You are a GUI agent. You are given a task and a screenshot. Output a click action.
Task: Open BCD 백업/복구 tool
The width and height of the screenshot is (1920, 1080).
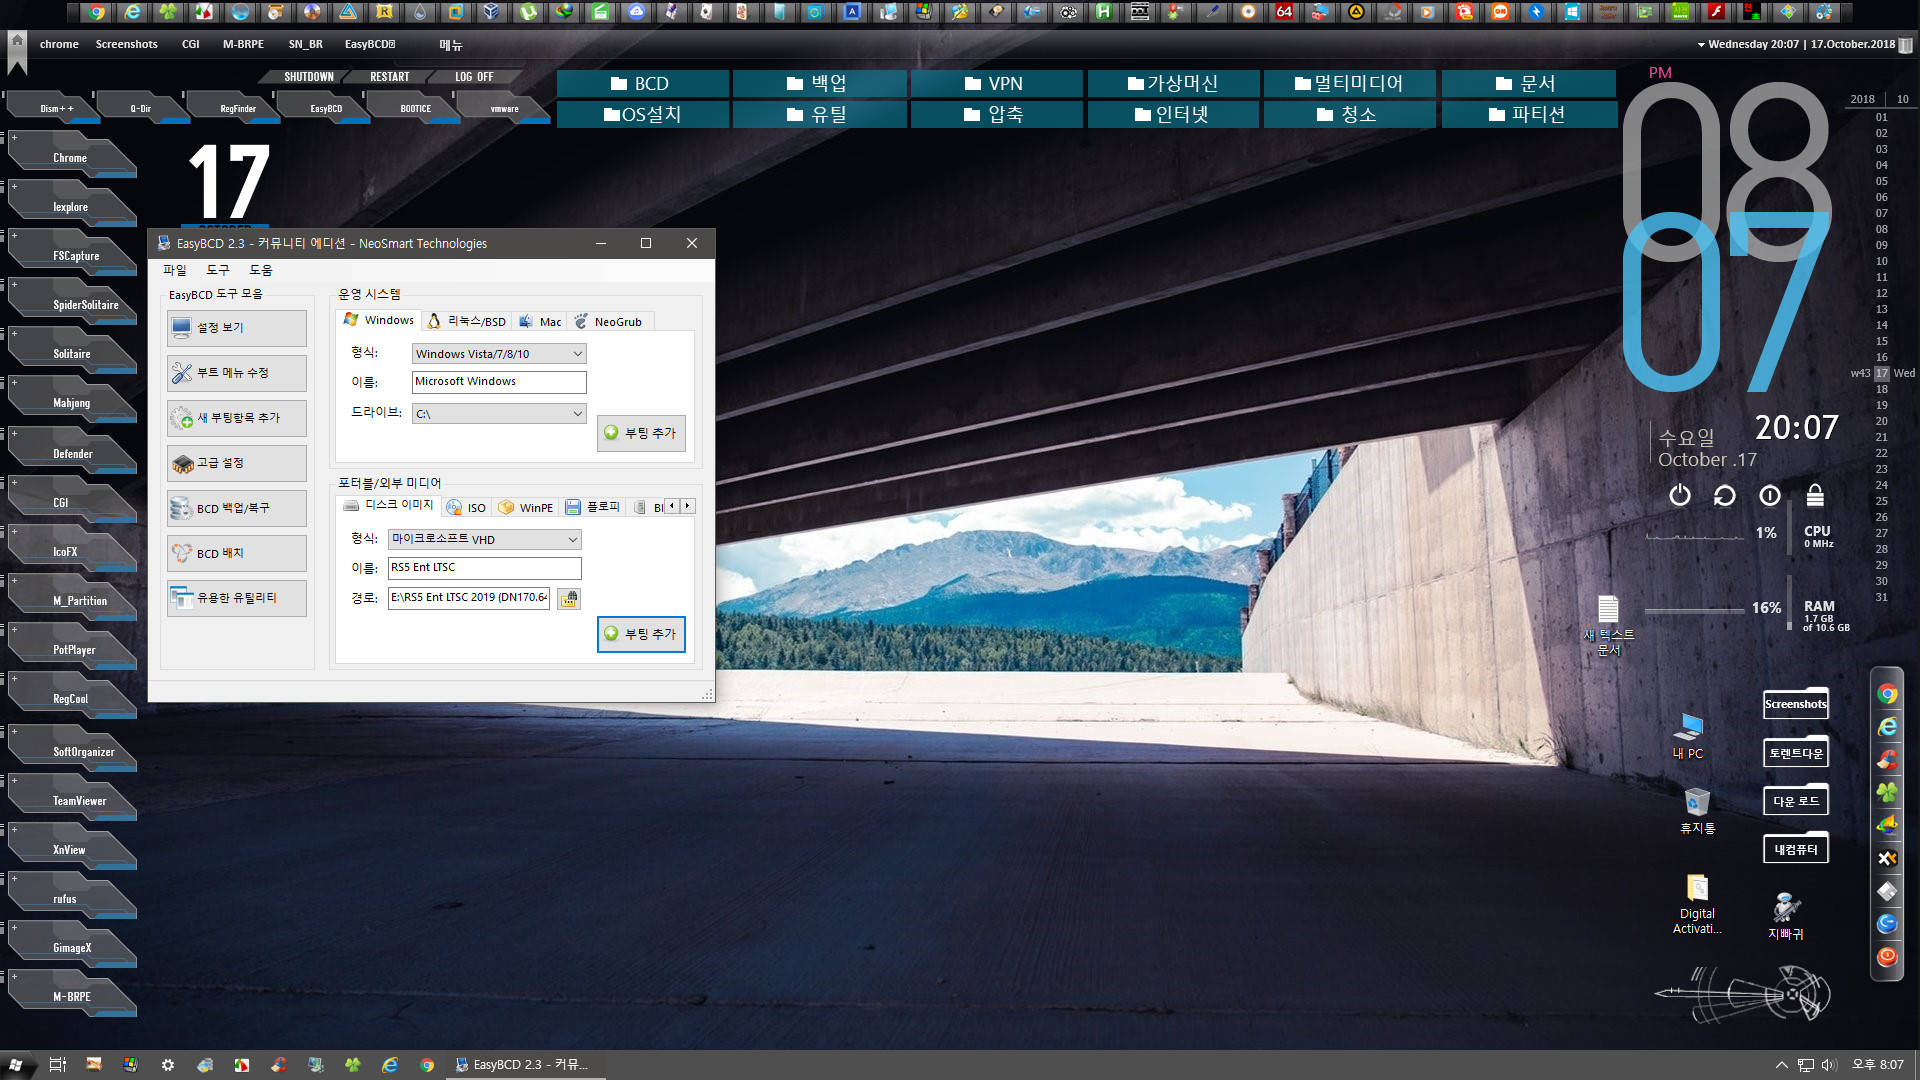236,508
